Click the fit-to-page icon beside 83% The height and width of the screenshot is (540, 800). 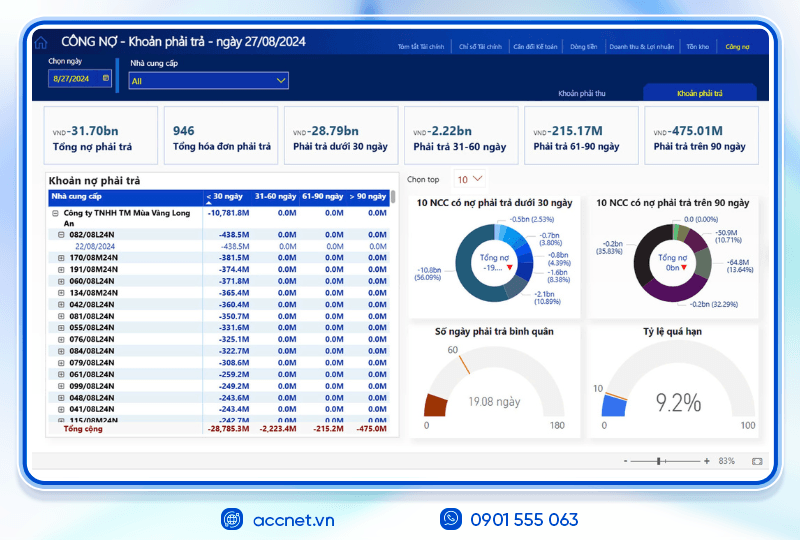tap(757, 461)
